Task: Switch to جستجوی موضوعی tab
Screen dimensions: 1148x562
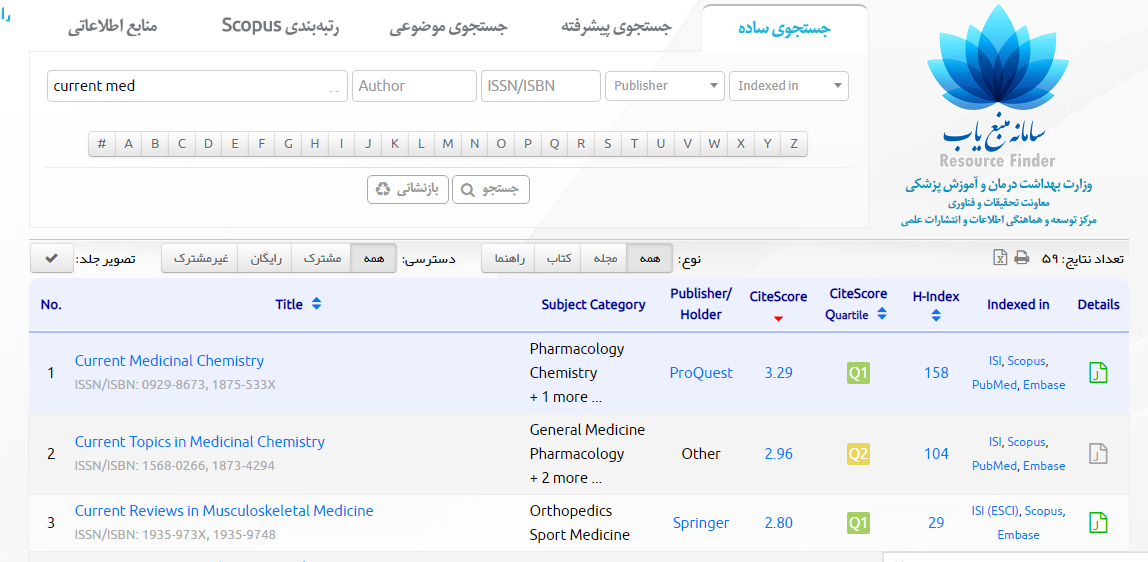Action: tap(448, 28)
